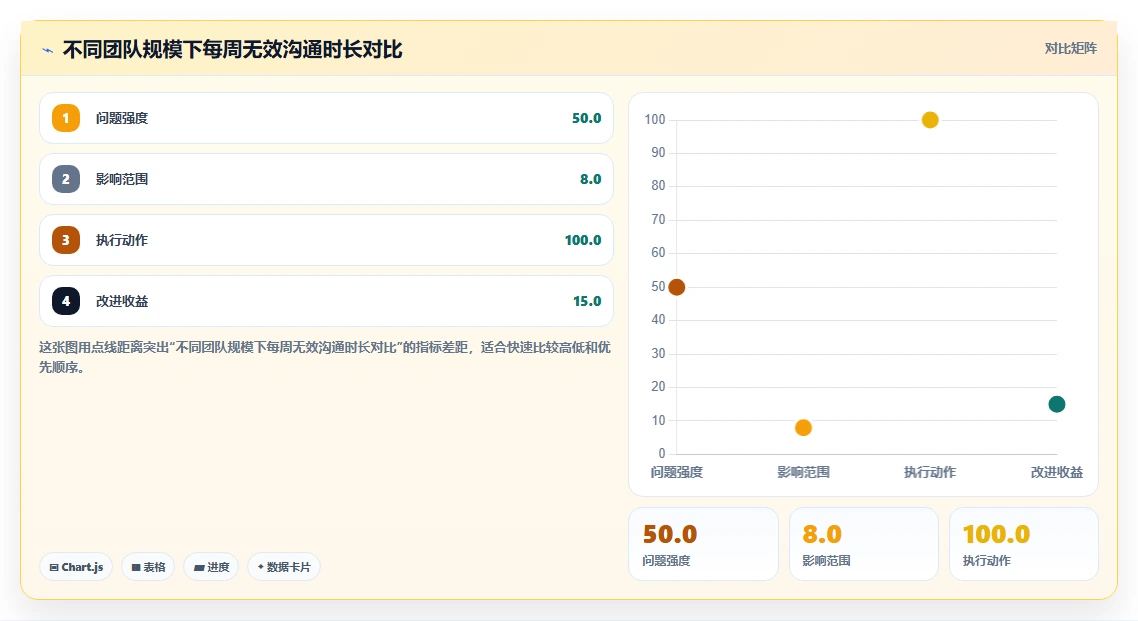Click the Chart.js tag chip
Viewport: 1138px width, 621px height.
(x=76, y=567)
